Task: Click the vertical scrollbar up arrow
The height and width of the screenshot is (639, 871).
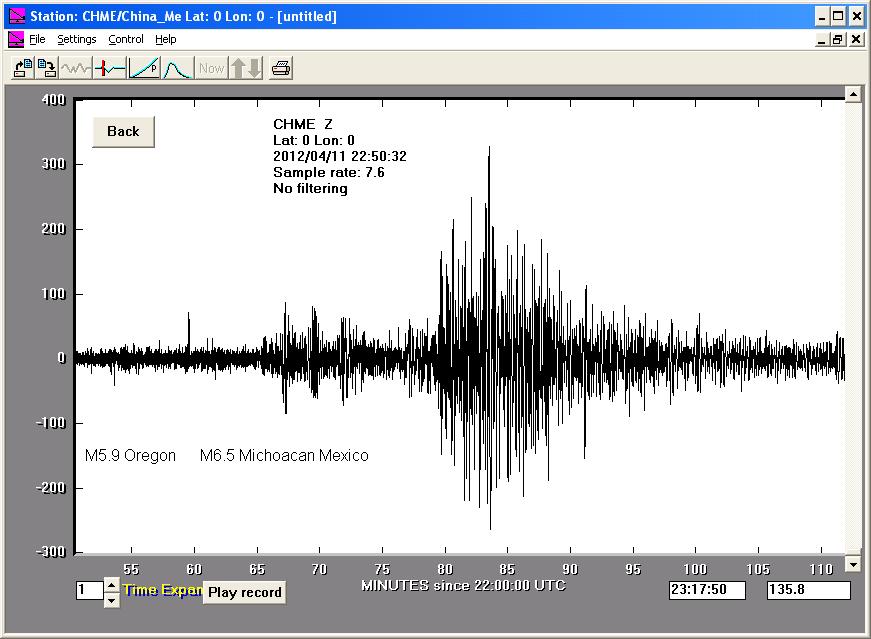Action: 853,95
